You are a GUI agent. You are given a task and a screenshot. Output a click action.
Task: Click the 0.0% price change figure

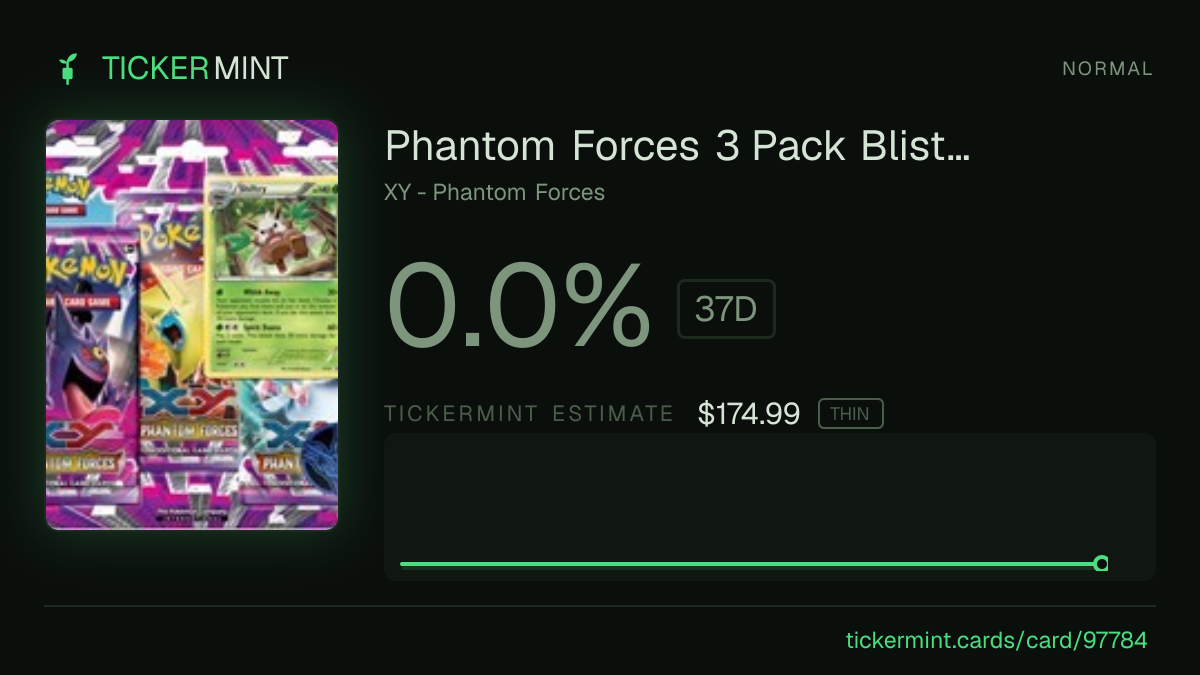518,308
